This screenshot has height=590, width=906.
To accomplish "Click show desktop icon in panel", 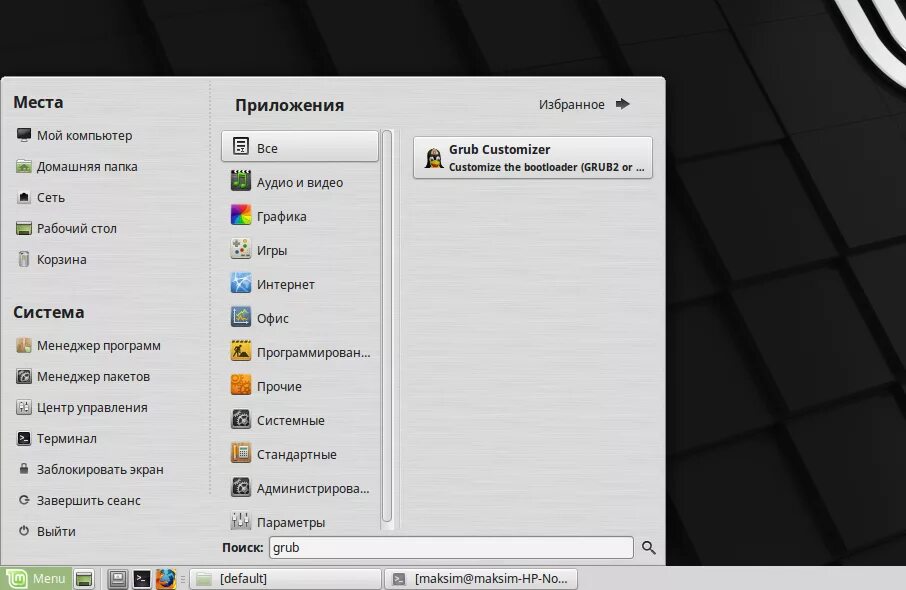I will tap(84, 578).
